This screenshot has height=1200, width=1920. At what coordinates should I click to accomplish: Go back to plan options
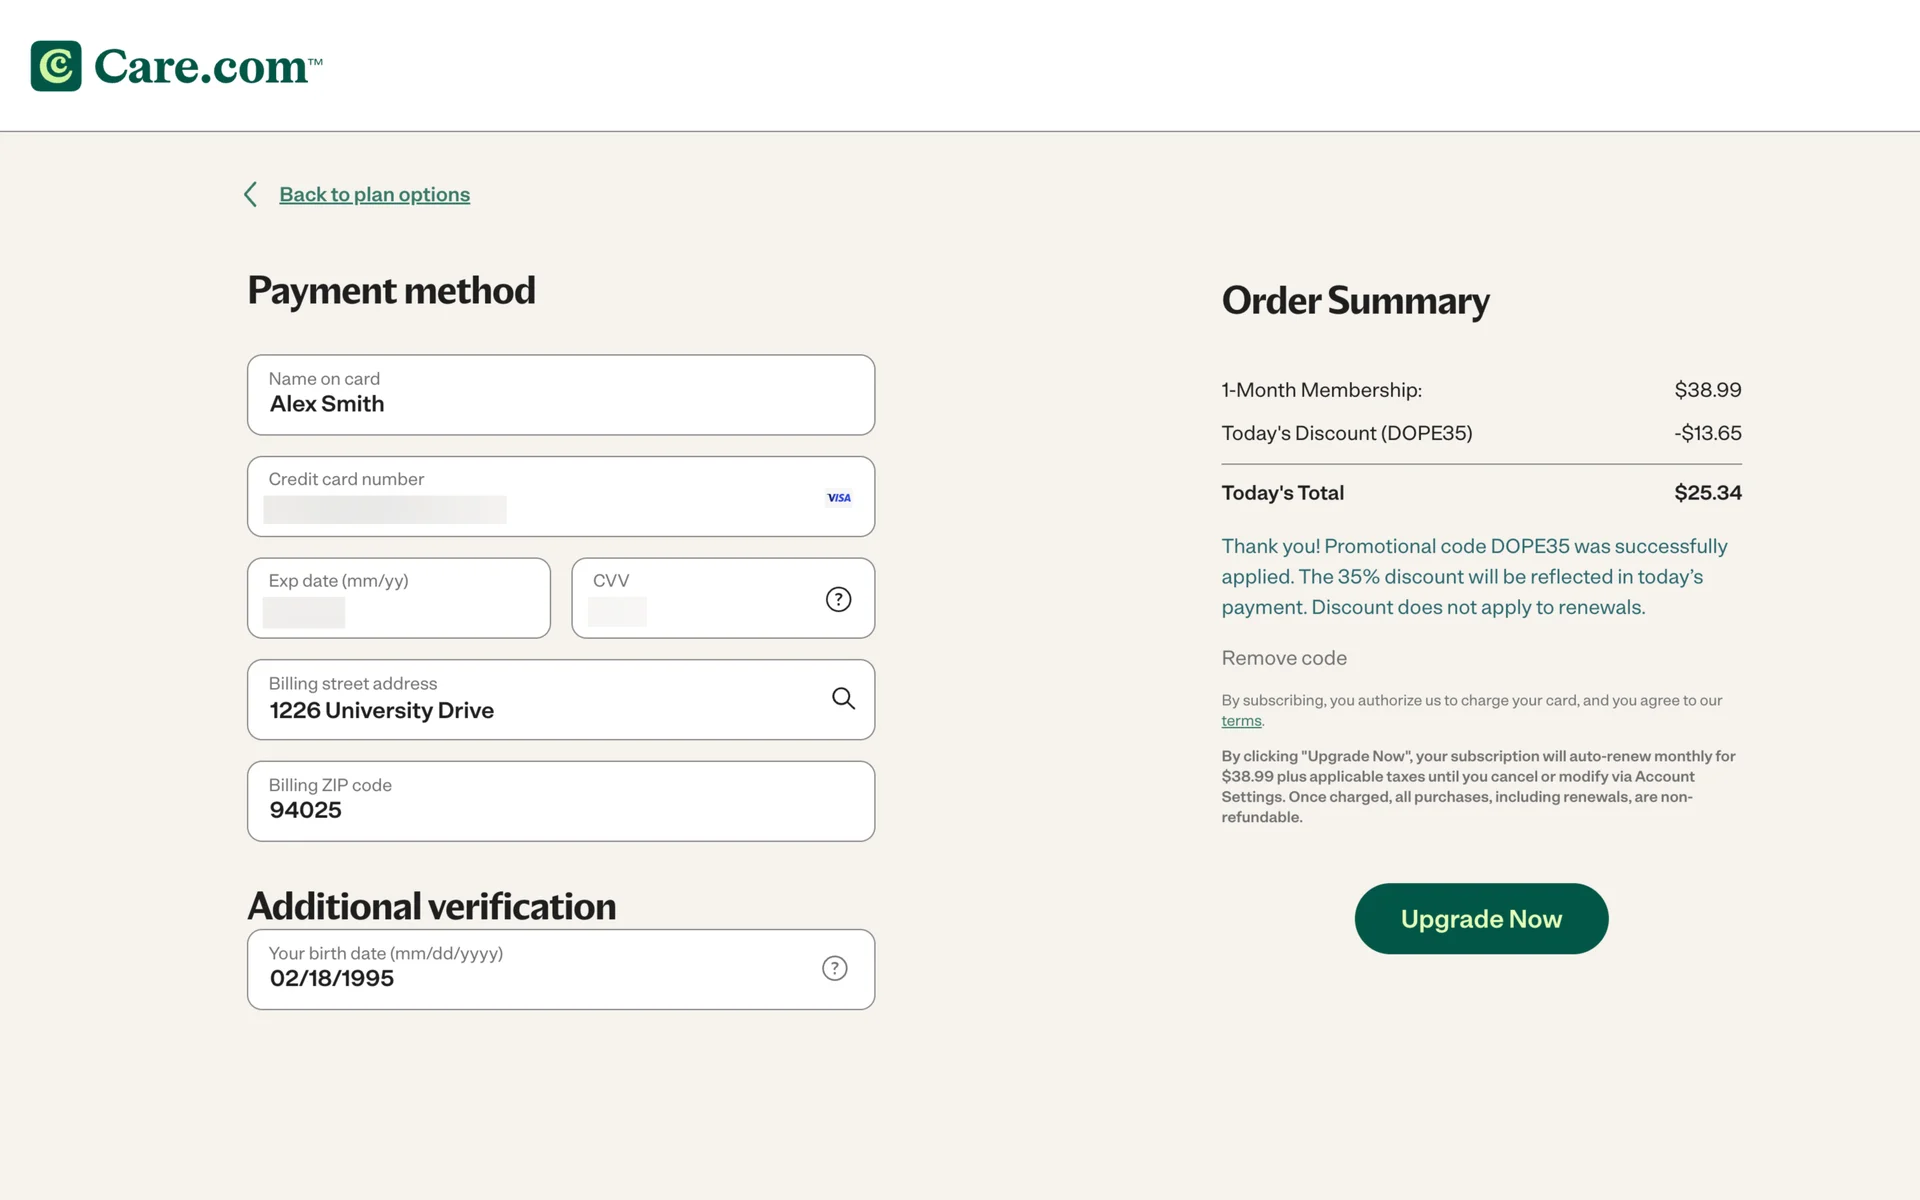click(x=374, y=194)
